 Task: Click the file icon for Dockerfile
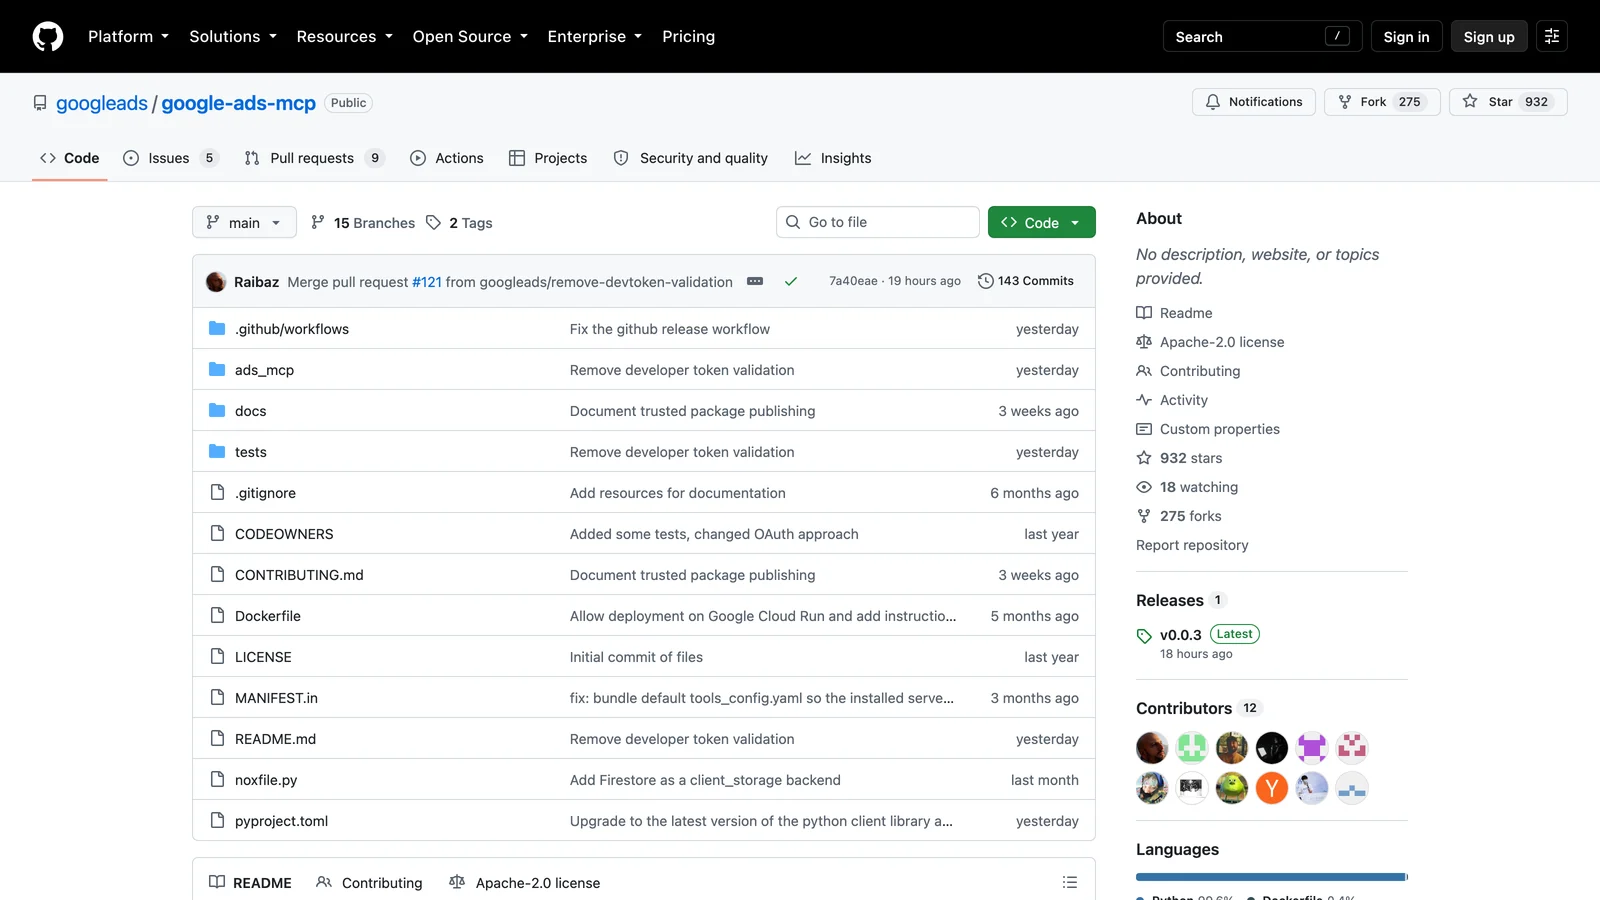[217, 615]
